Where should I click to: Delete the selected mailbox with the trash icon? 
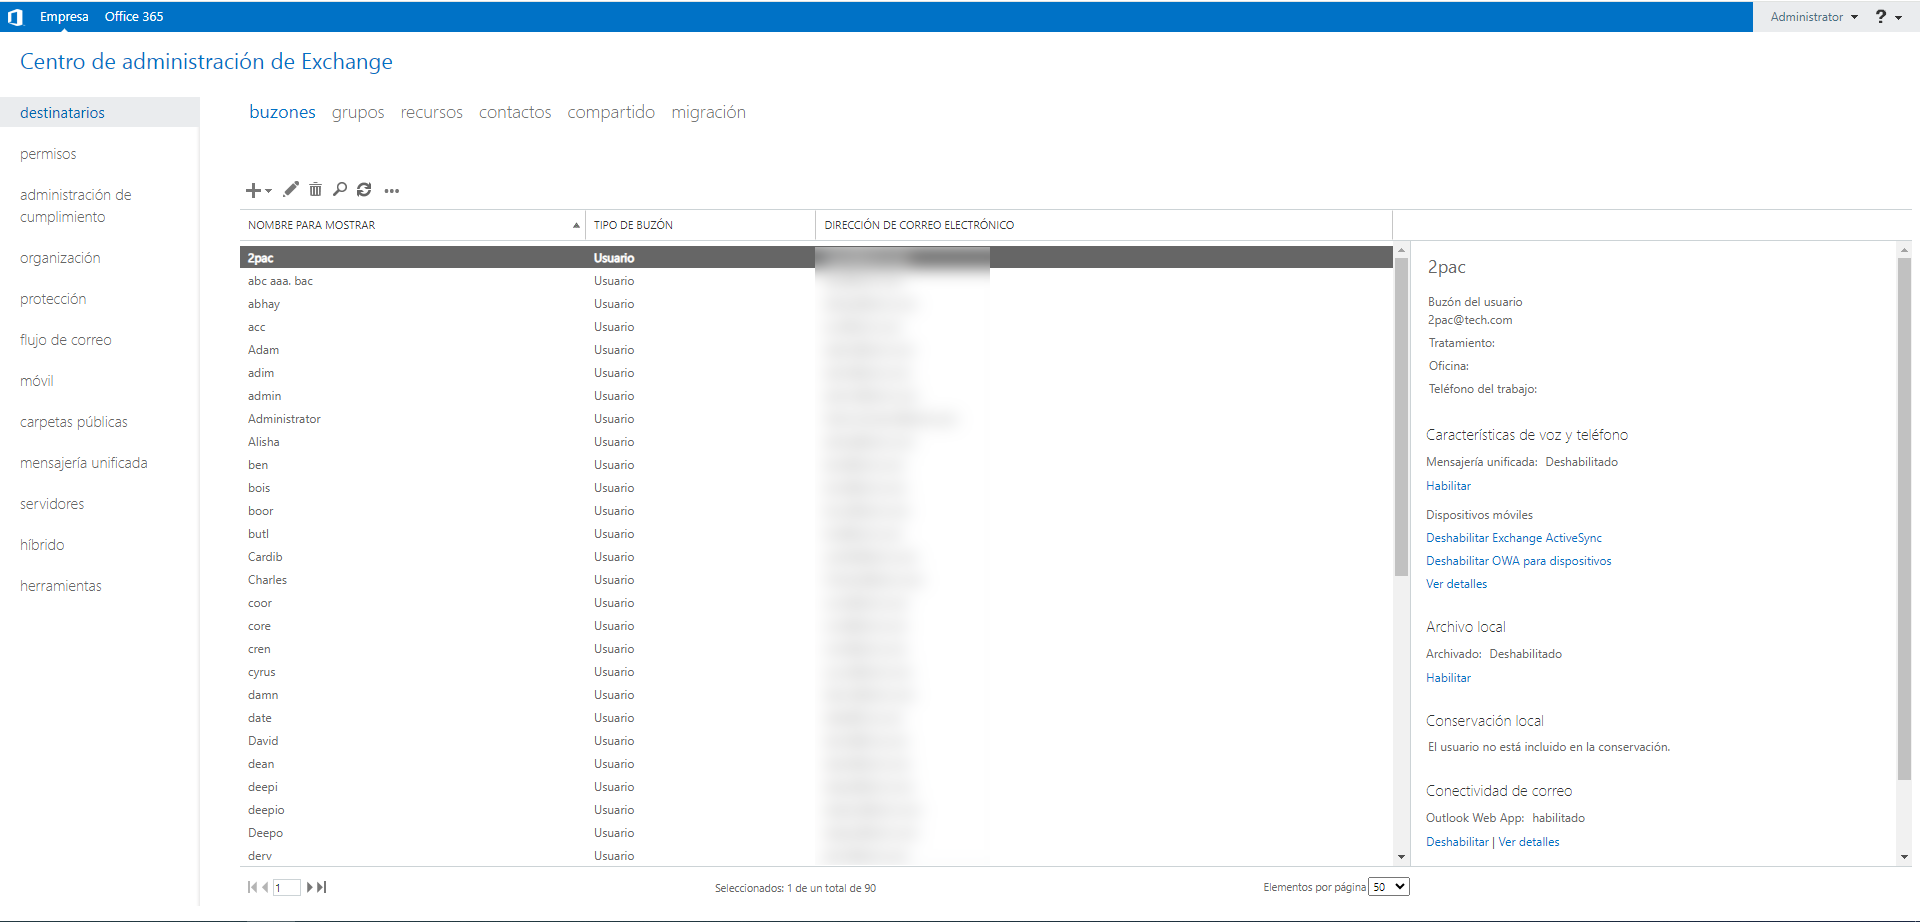coord(315,189)
